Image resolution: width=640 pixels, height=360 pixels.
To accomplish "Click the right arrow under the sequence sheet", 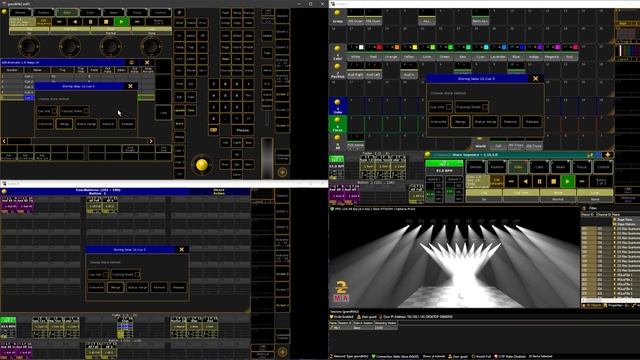I will (x=151, y=141).
